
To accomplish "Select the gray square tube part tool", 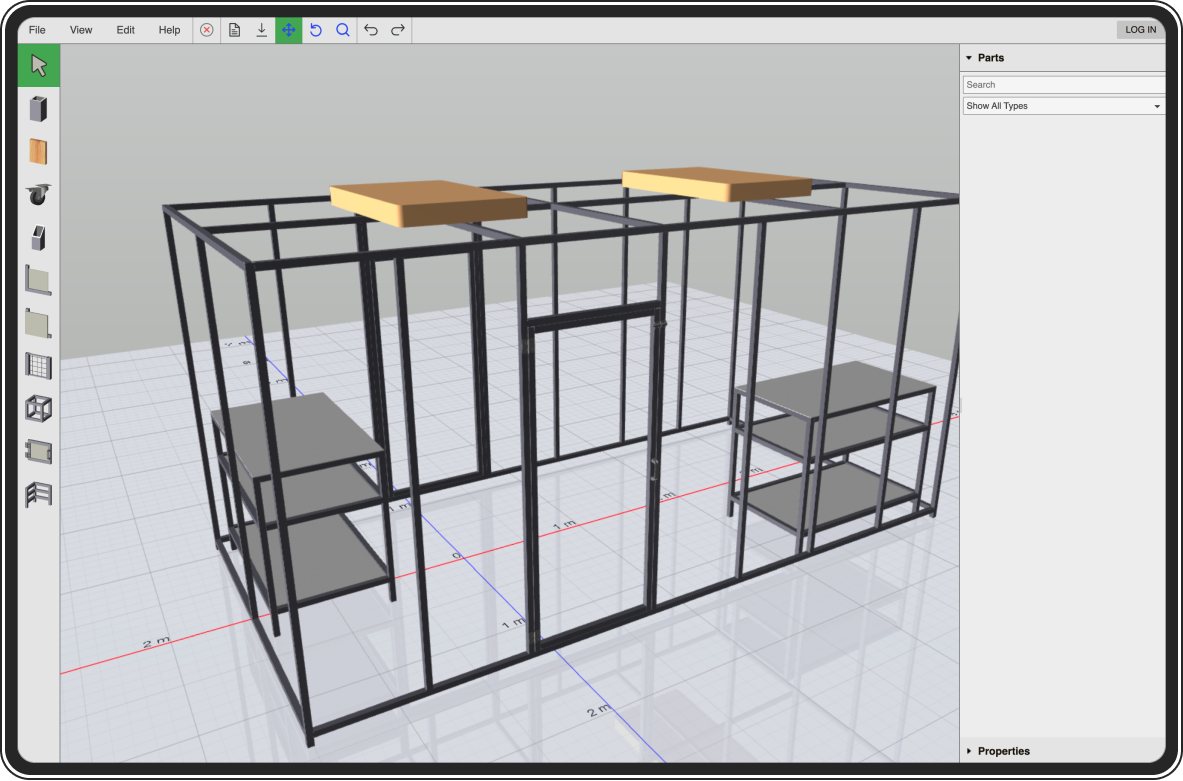I will point(38,109).
